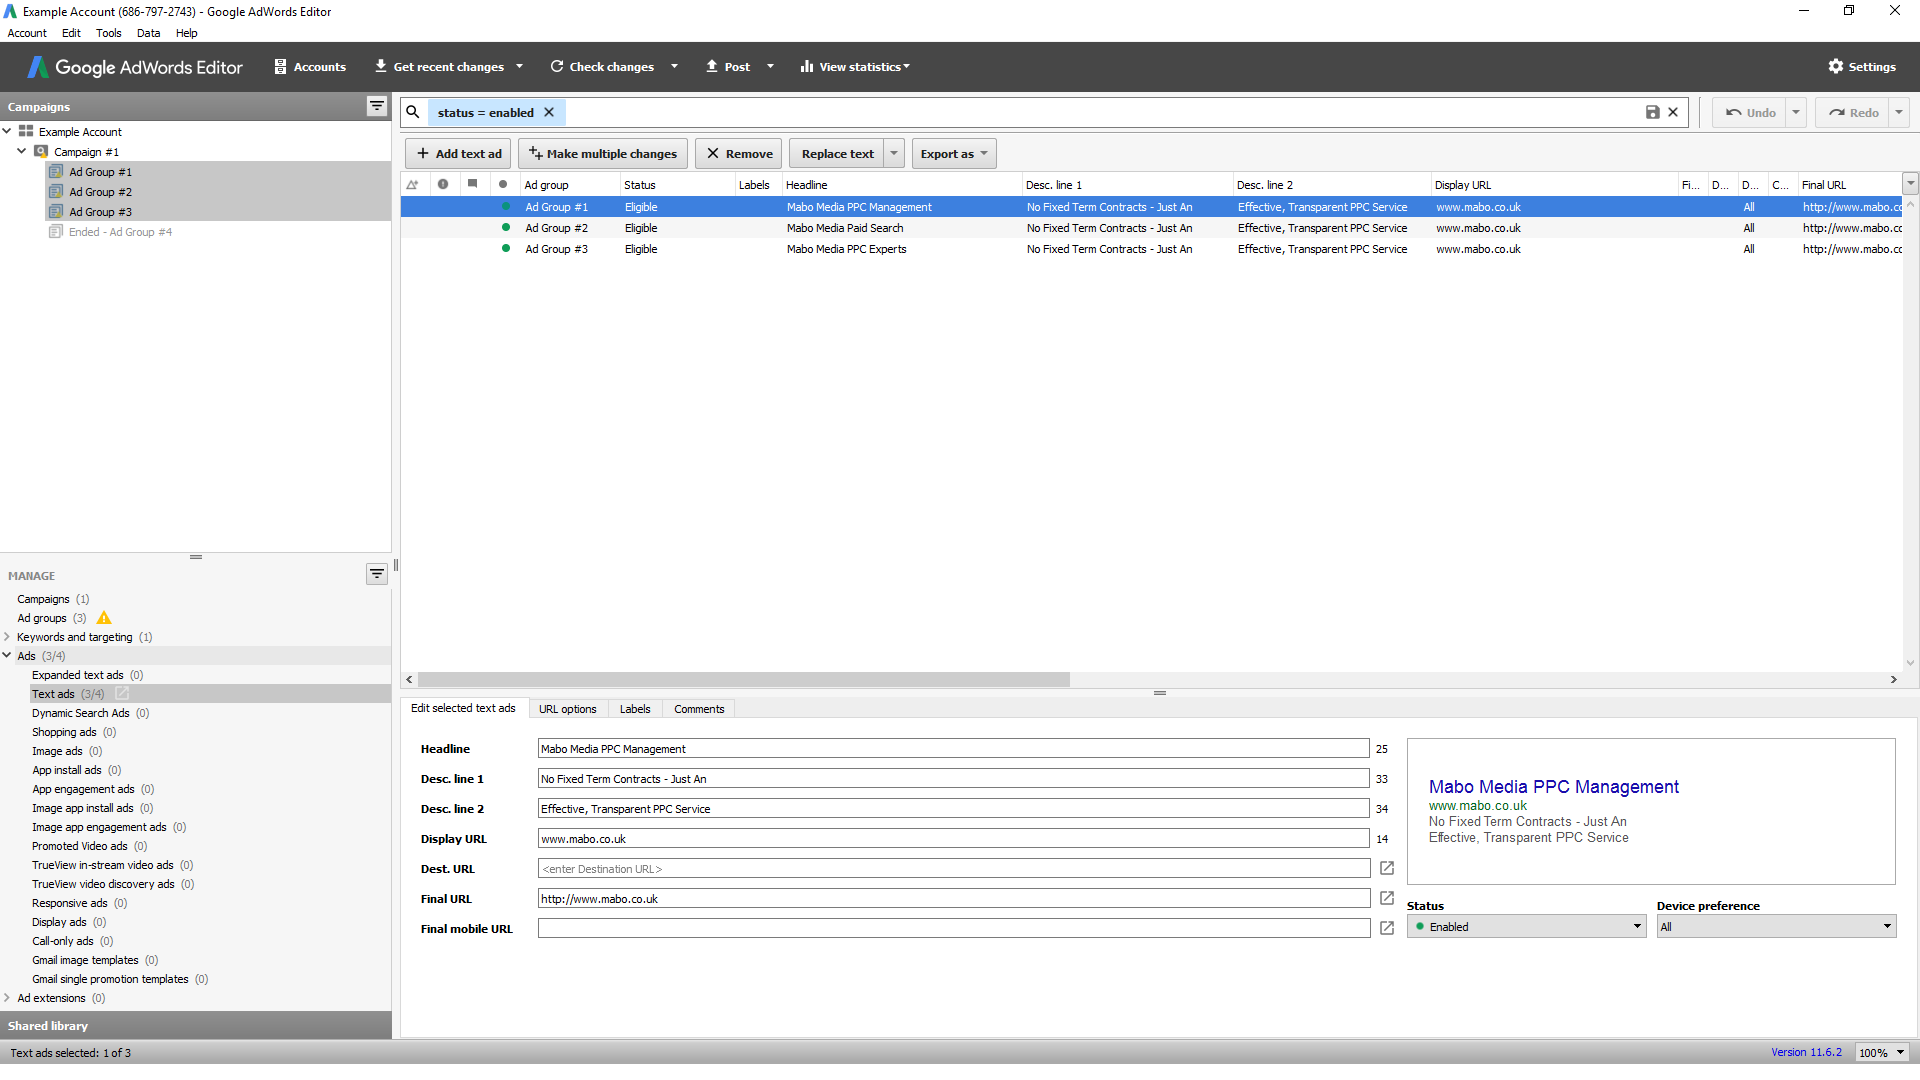Open View statistics dropdown
The width and height of the screenshot is (1920, 1080).
tap(855, 67)
